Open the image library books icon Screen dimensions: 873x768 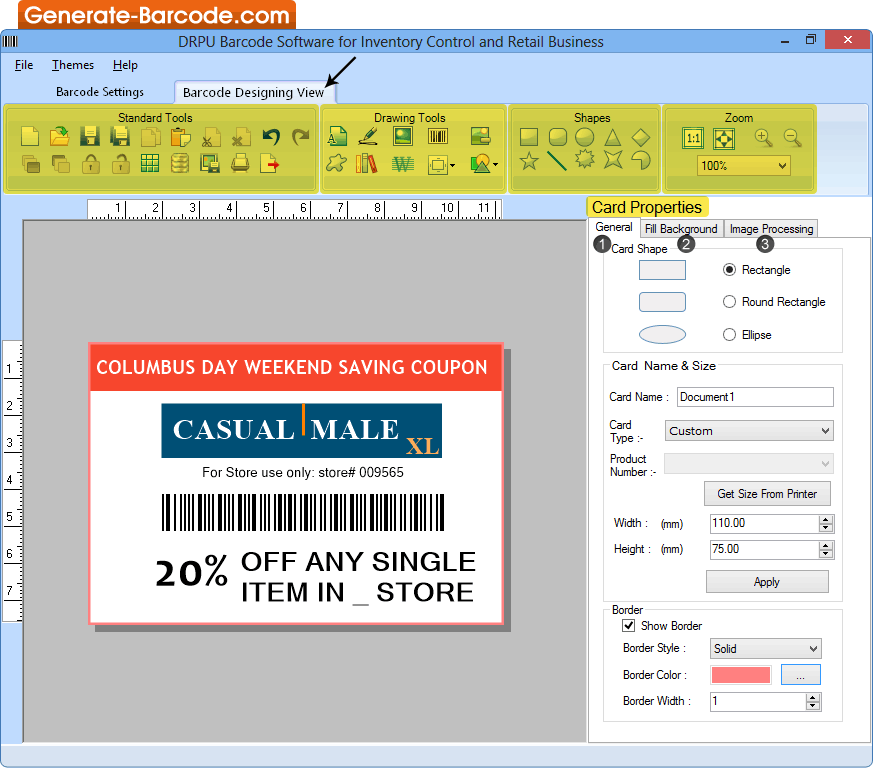coord(366,164)
